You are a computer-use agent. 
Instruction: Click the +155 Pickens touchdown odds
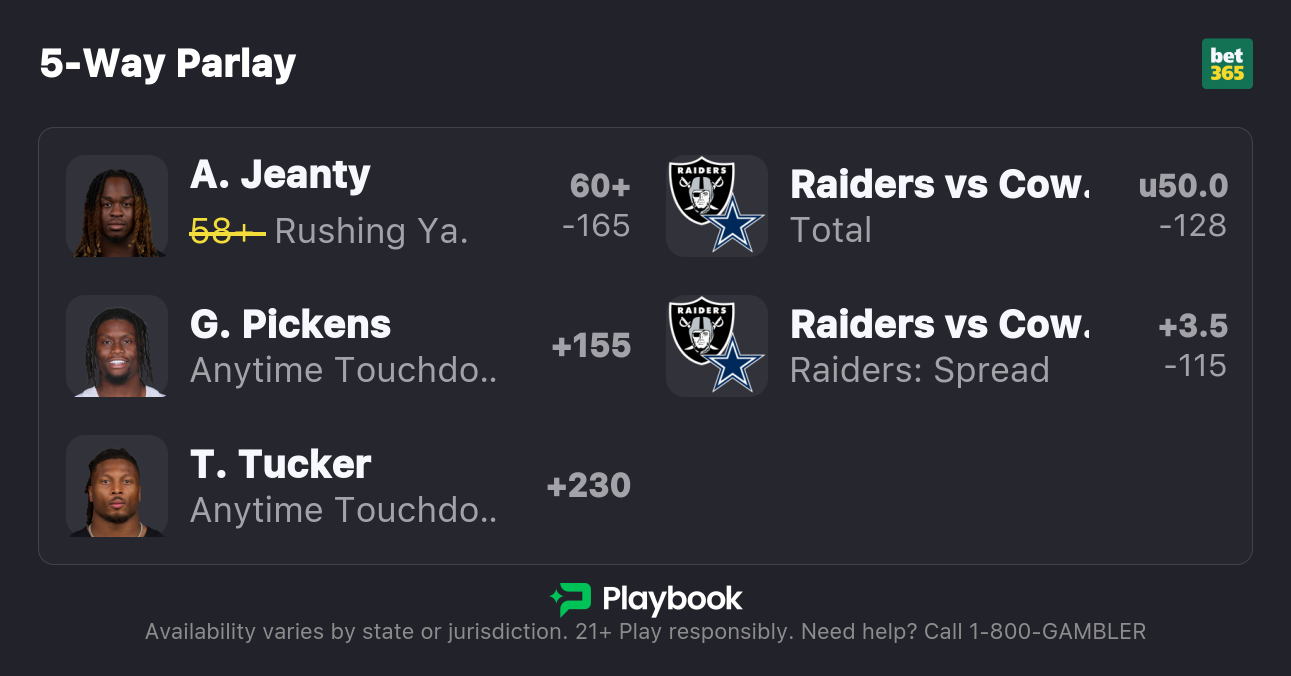click(591, 346)
